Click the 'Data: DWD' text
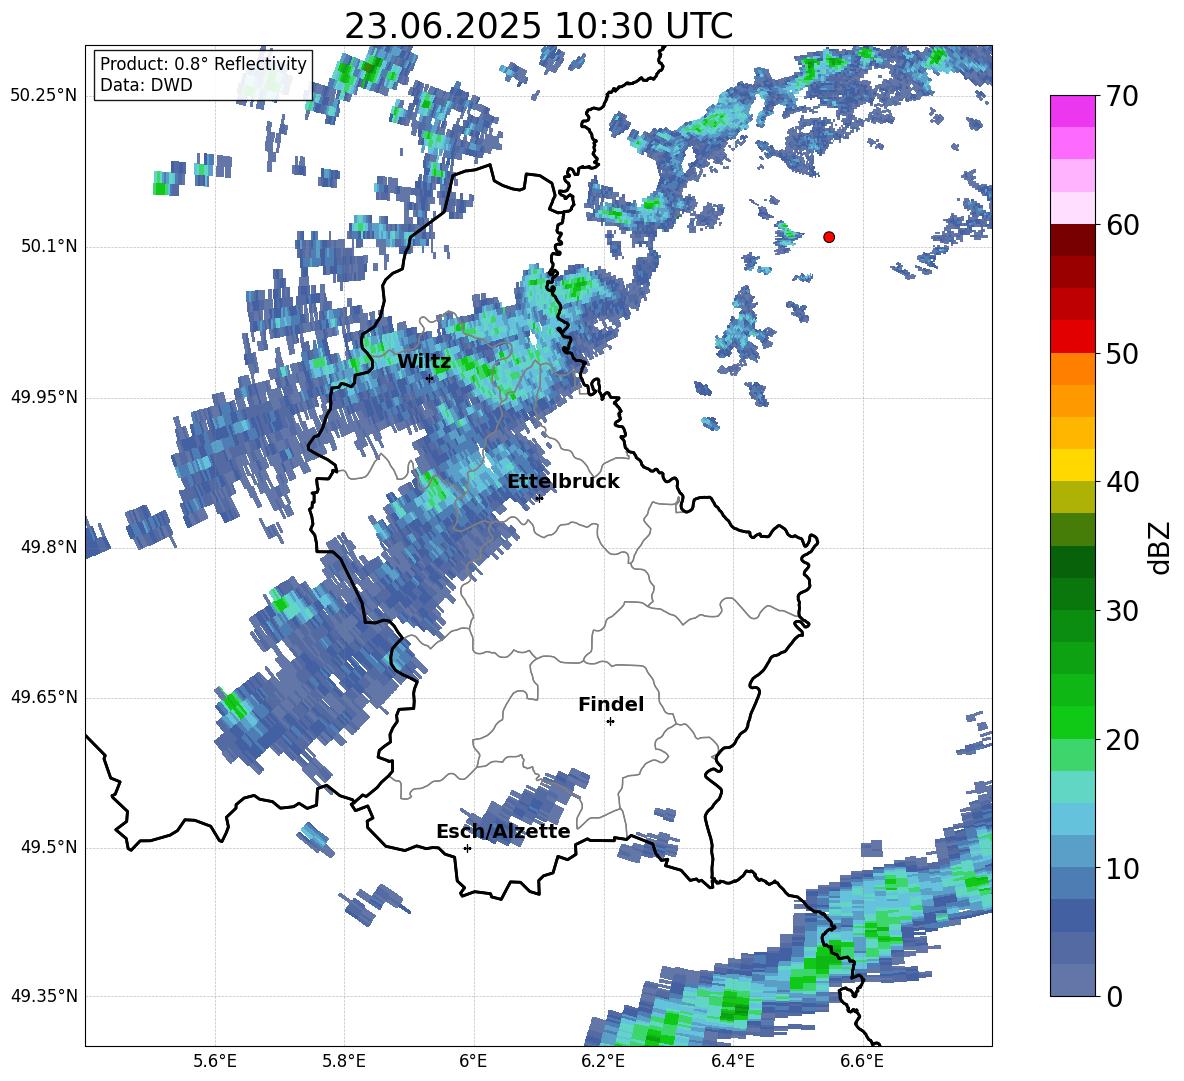 [146, 85]
